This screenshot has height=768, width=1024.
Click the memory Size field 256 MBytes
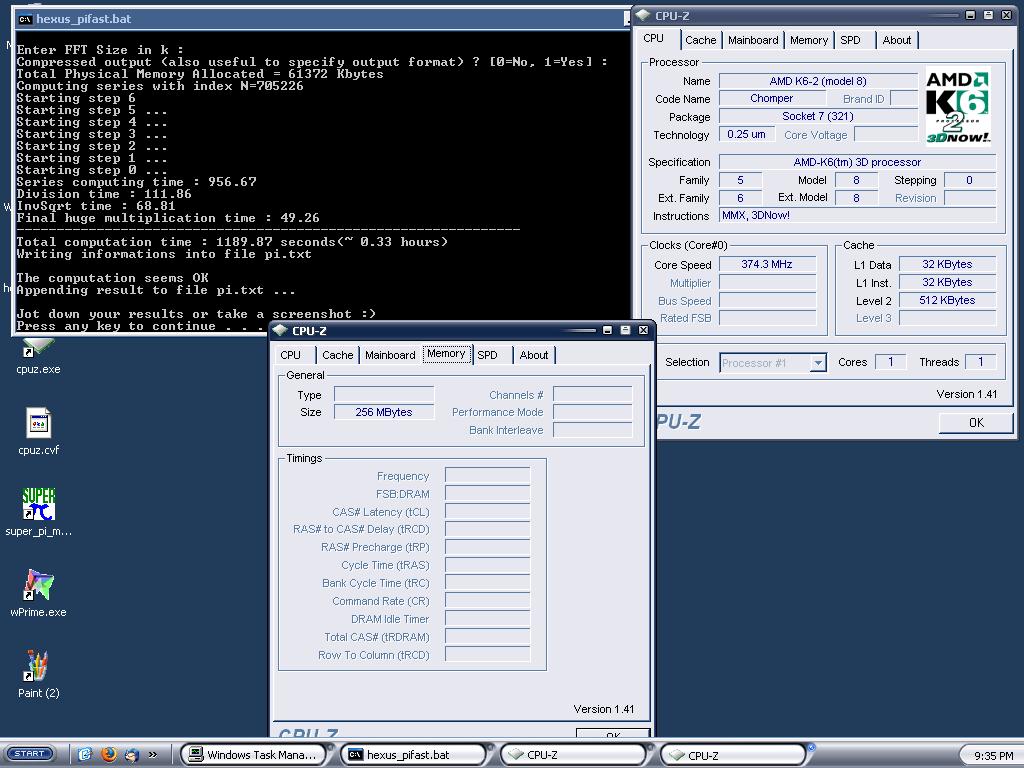coord(383,412)
